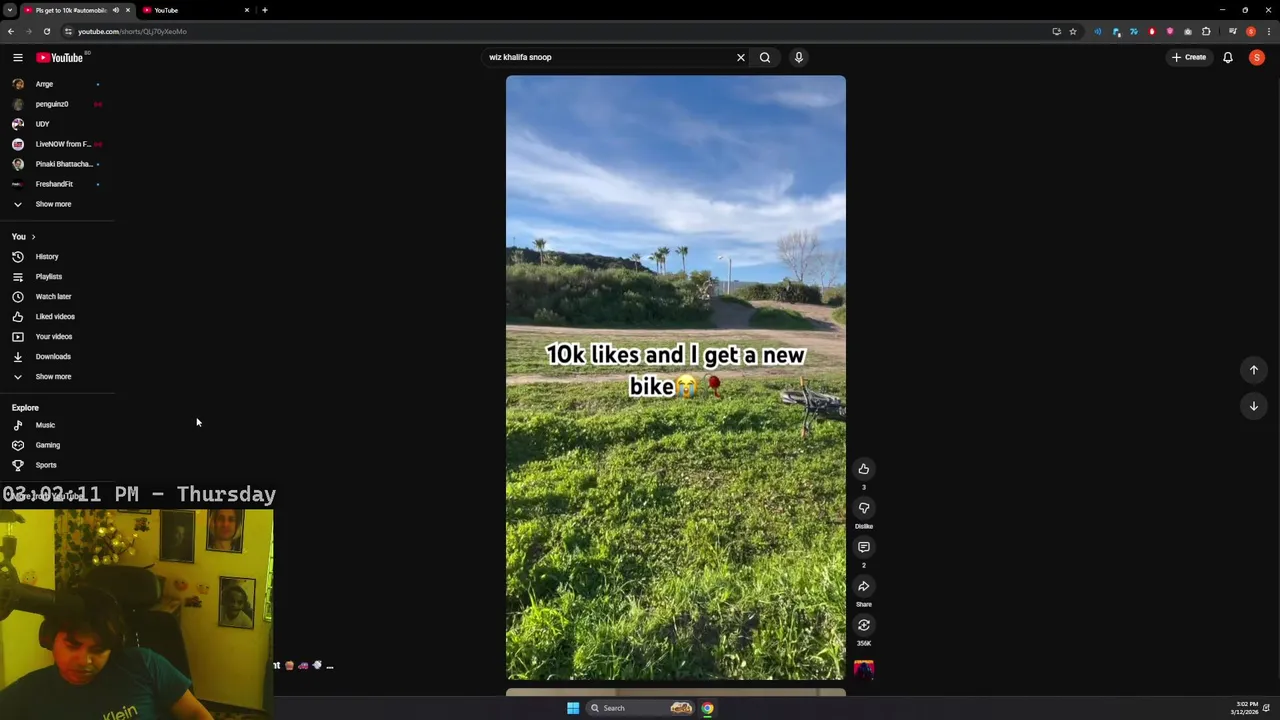Viewport: 1280px width, 720px height.
Task: Open Chrome three-dot menu
Action: (1269, 31)
